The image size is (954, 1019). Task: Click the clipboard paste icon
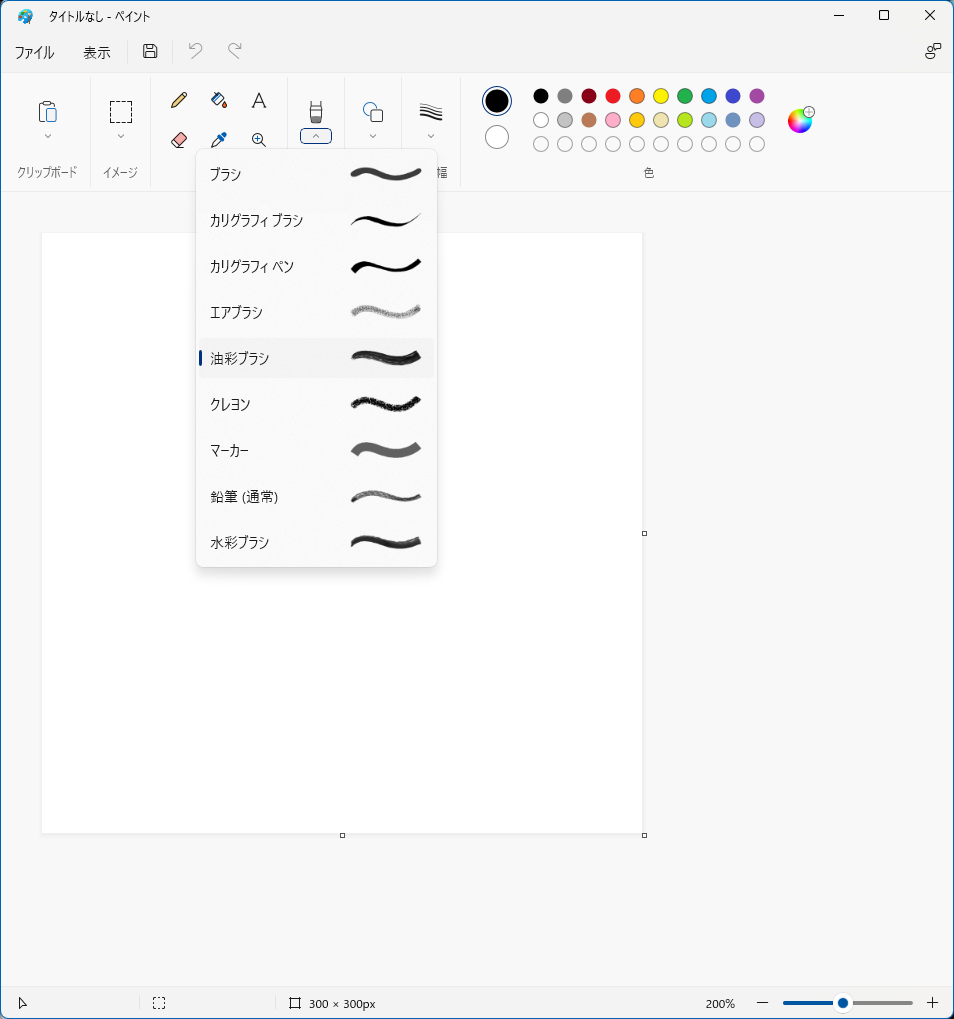(x=47, y=112)
